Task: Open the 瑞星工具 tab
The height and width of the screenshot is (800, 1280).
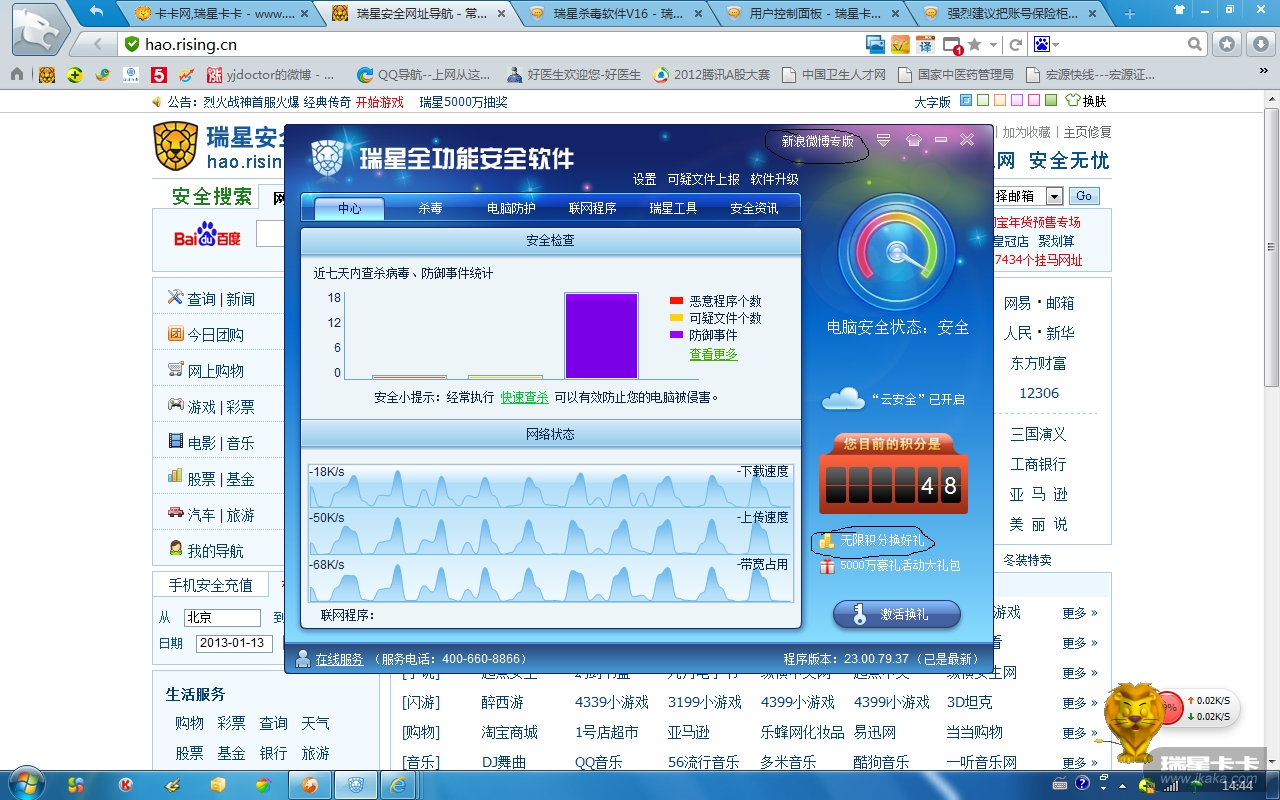Action: [673, 208]
